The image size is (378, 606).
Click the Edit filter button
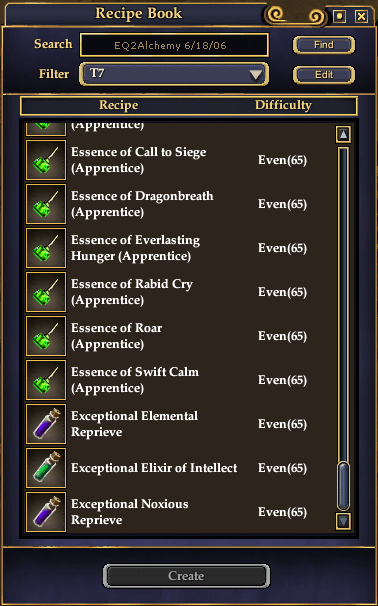[x=324, y=75]
